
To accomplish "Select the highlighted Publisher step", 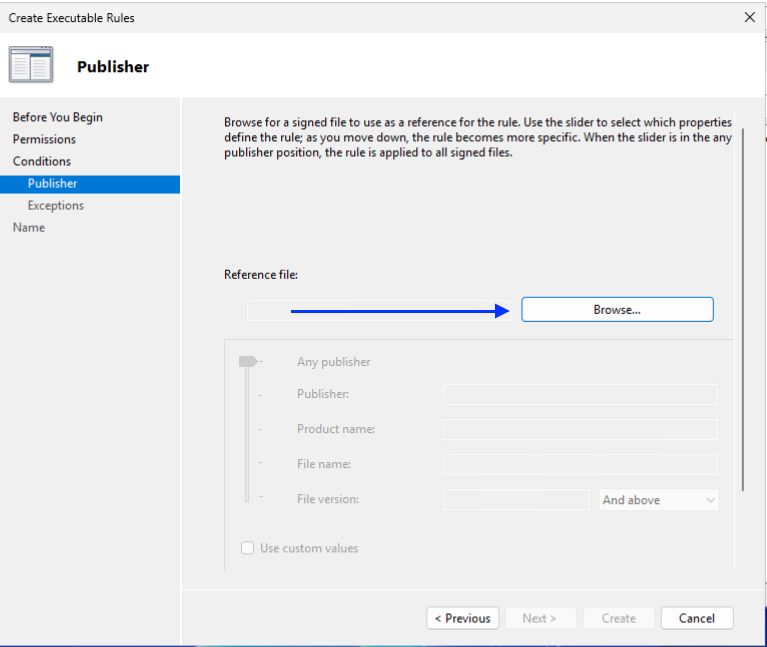I will click(90, 184).
